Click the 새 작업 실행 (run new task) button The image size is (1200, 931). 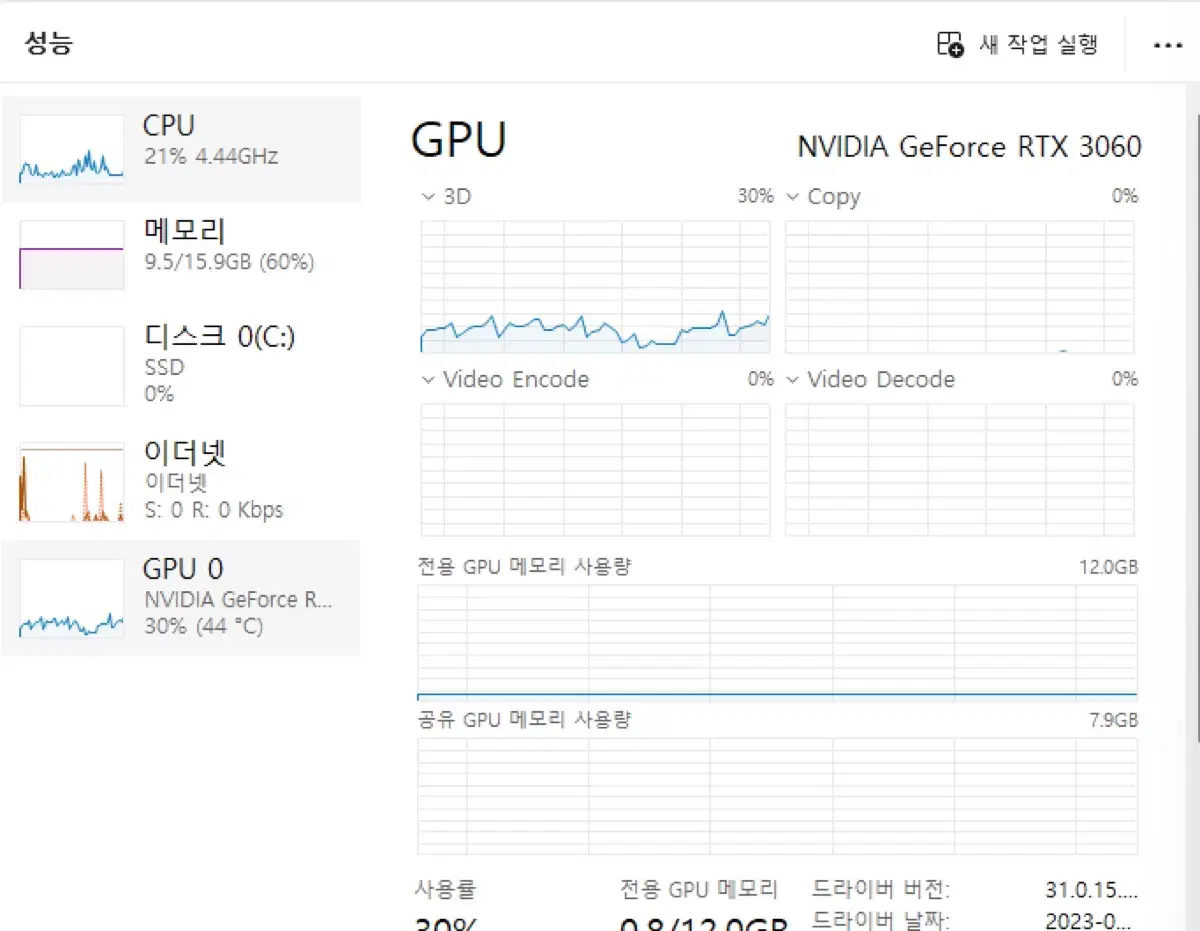coord(1018,44)
